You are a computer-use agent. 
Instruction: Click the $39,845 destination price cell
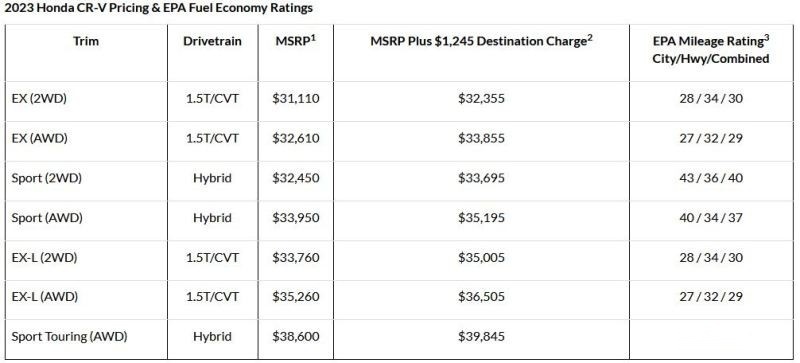481,337
